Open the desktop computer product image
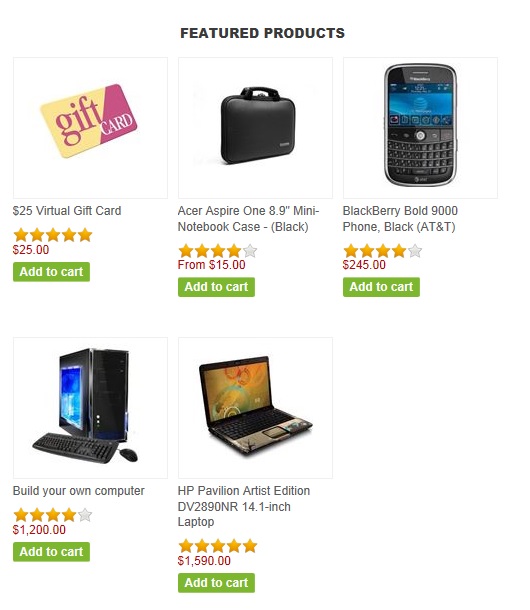This screenshot has width=530, height=610. [90, 408]
